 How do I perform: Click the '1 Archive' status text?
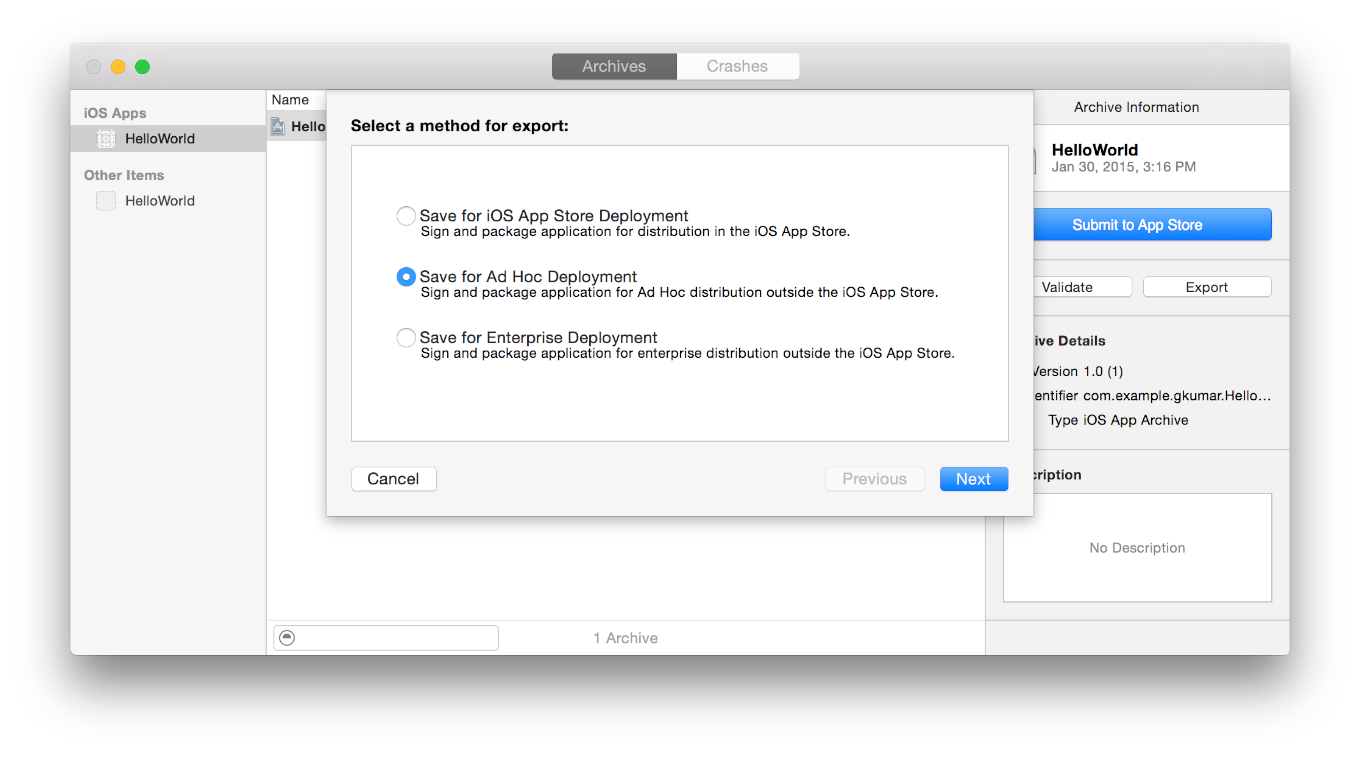[626, 638]
